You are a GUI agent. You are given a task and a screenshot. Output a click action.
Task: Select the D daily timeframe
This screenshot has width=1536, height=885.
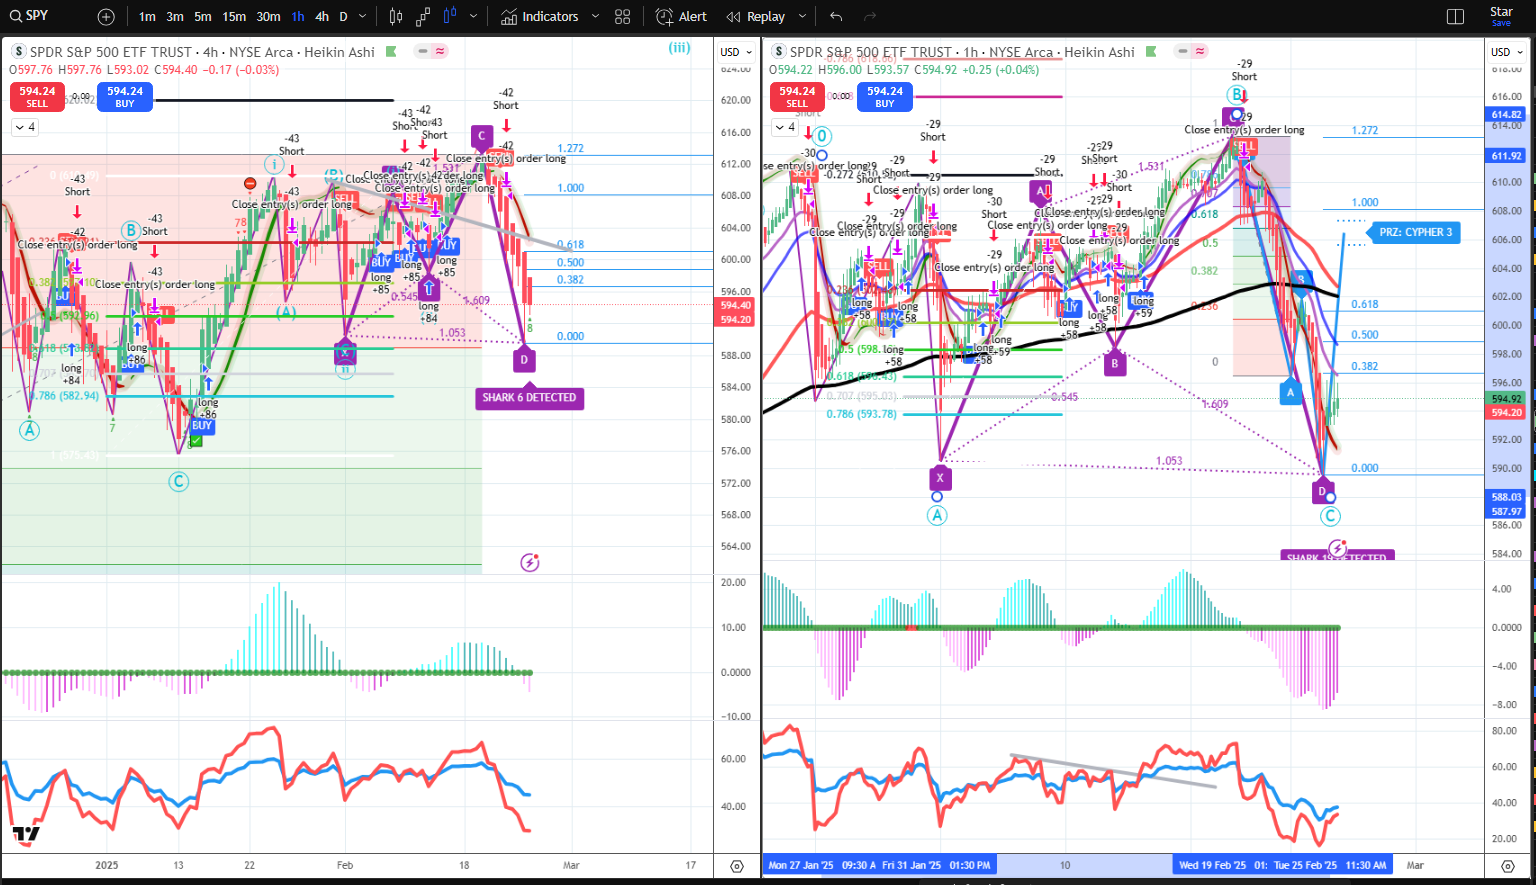point(343,17)
